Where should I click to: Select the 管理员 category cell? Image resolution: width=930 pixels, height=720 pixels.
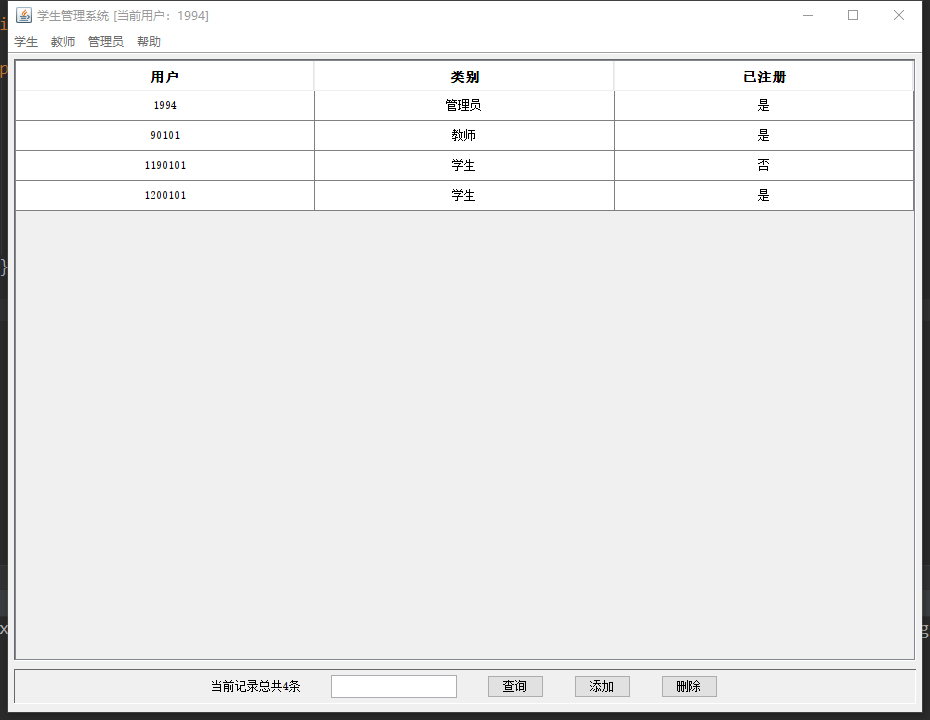click(x=464, y=106)
